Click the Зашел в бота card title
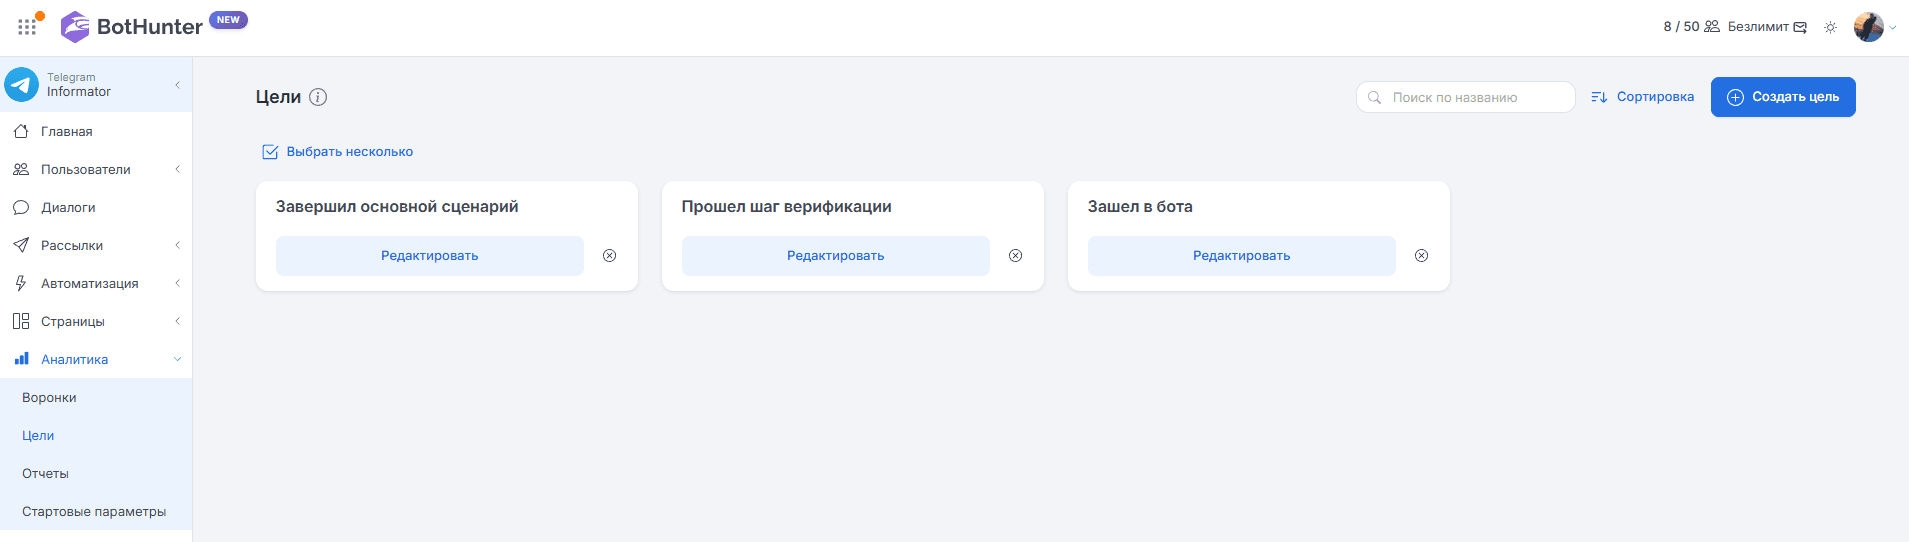 (1140, 207)
